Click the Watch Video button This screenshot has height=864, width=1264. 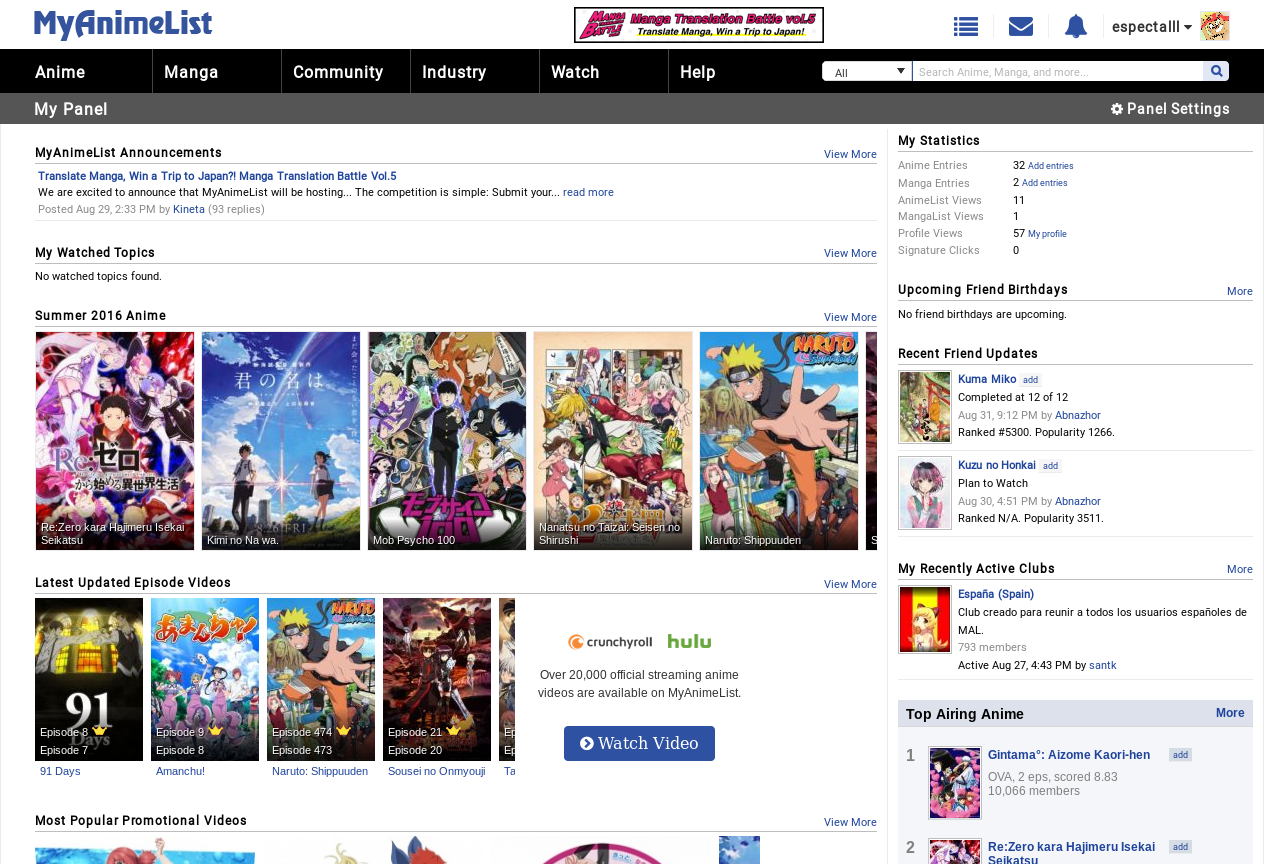coord(639,743)
